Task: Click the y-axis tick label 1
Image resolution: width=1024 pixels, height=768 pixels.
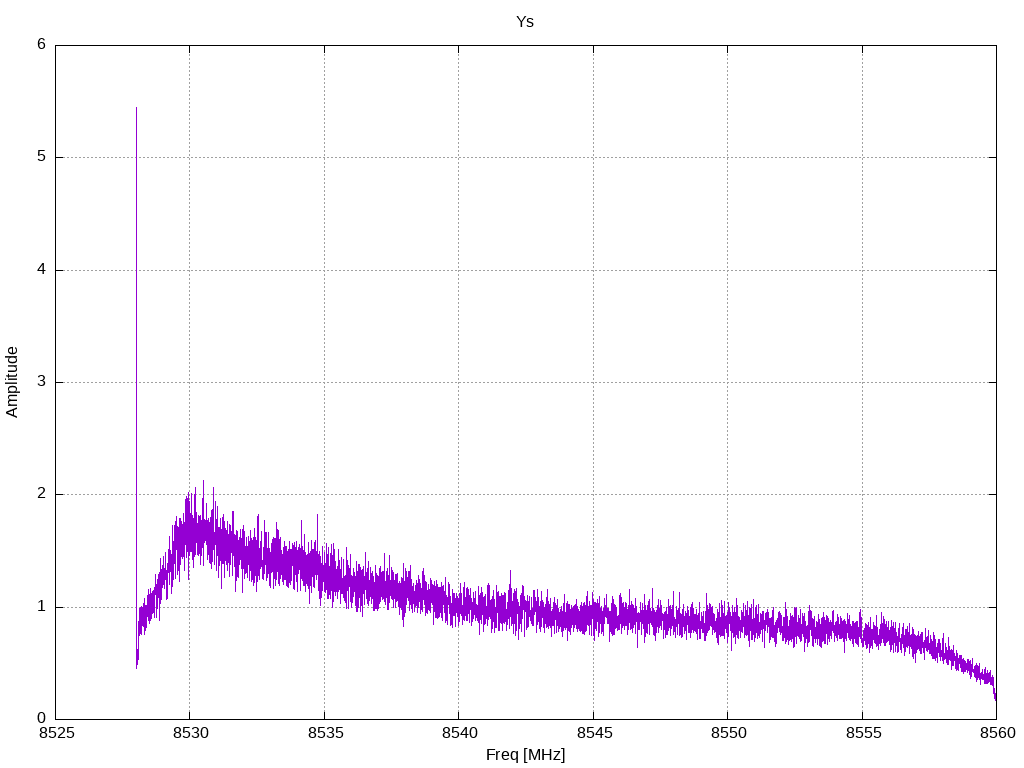Action: tap(42, 607)
